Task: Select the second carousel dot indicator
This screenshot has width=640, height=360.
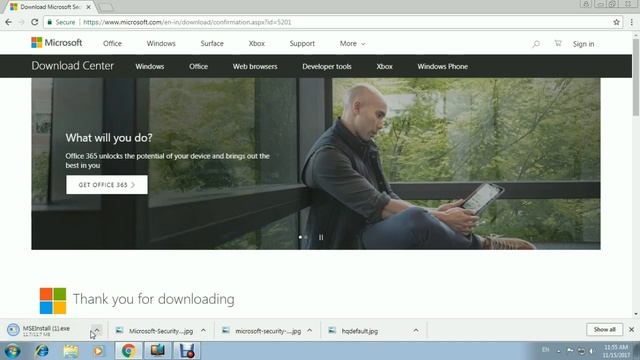Action: tap(306, 237)
